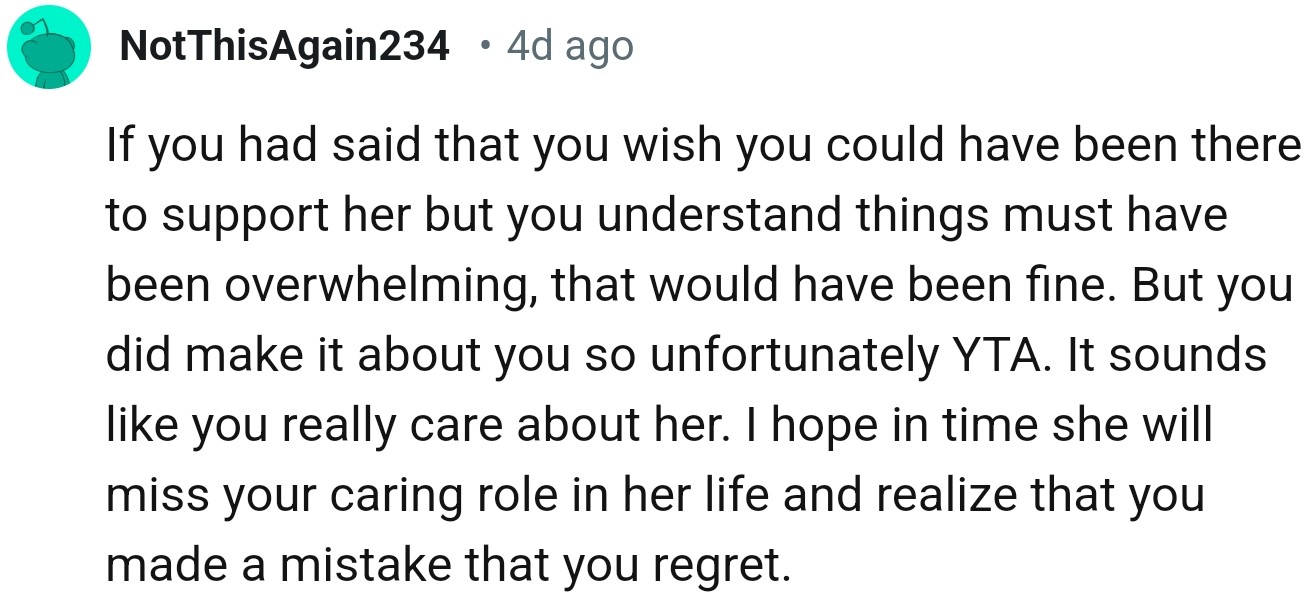Click the dot separator before the timestamp
The image size is (1316, 606).
[x=485, y=46]
